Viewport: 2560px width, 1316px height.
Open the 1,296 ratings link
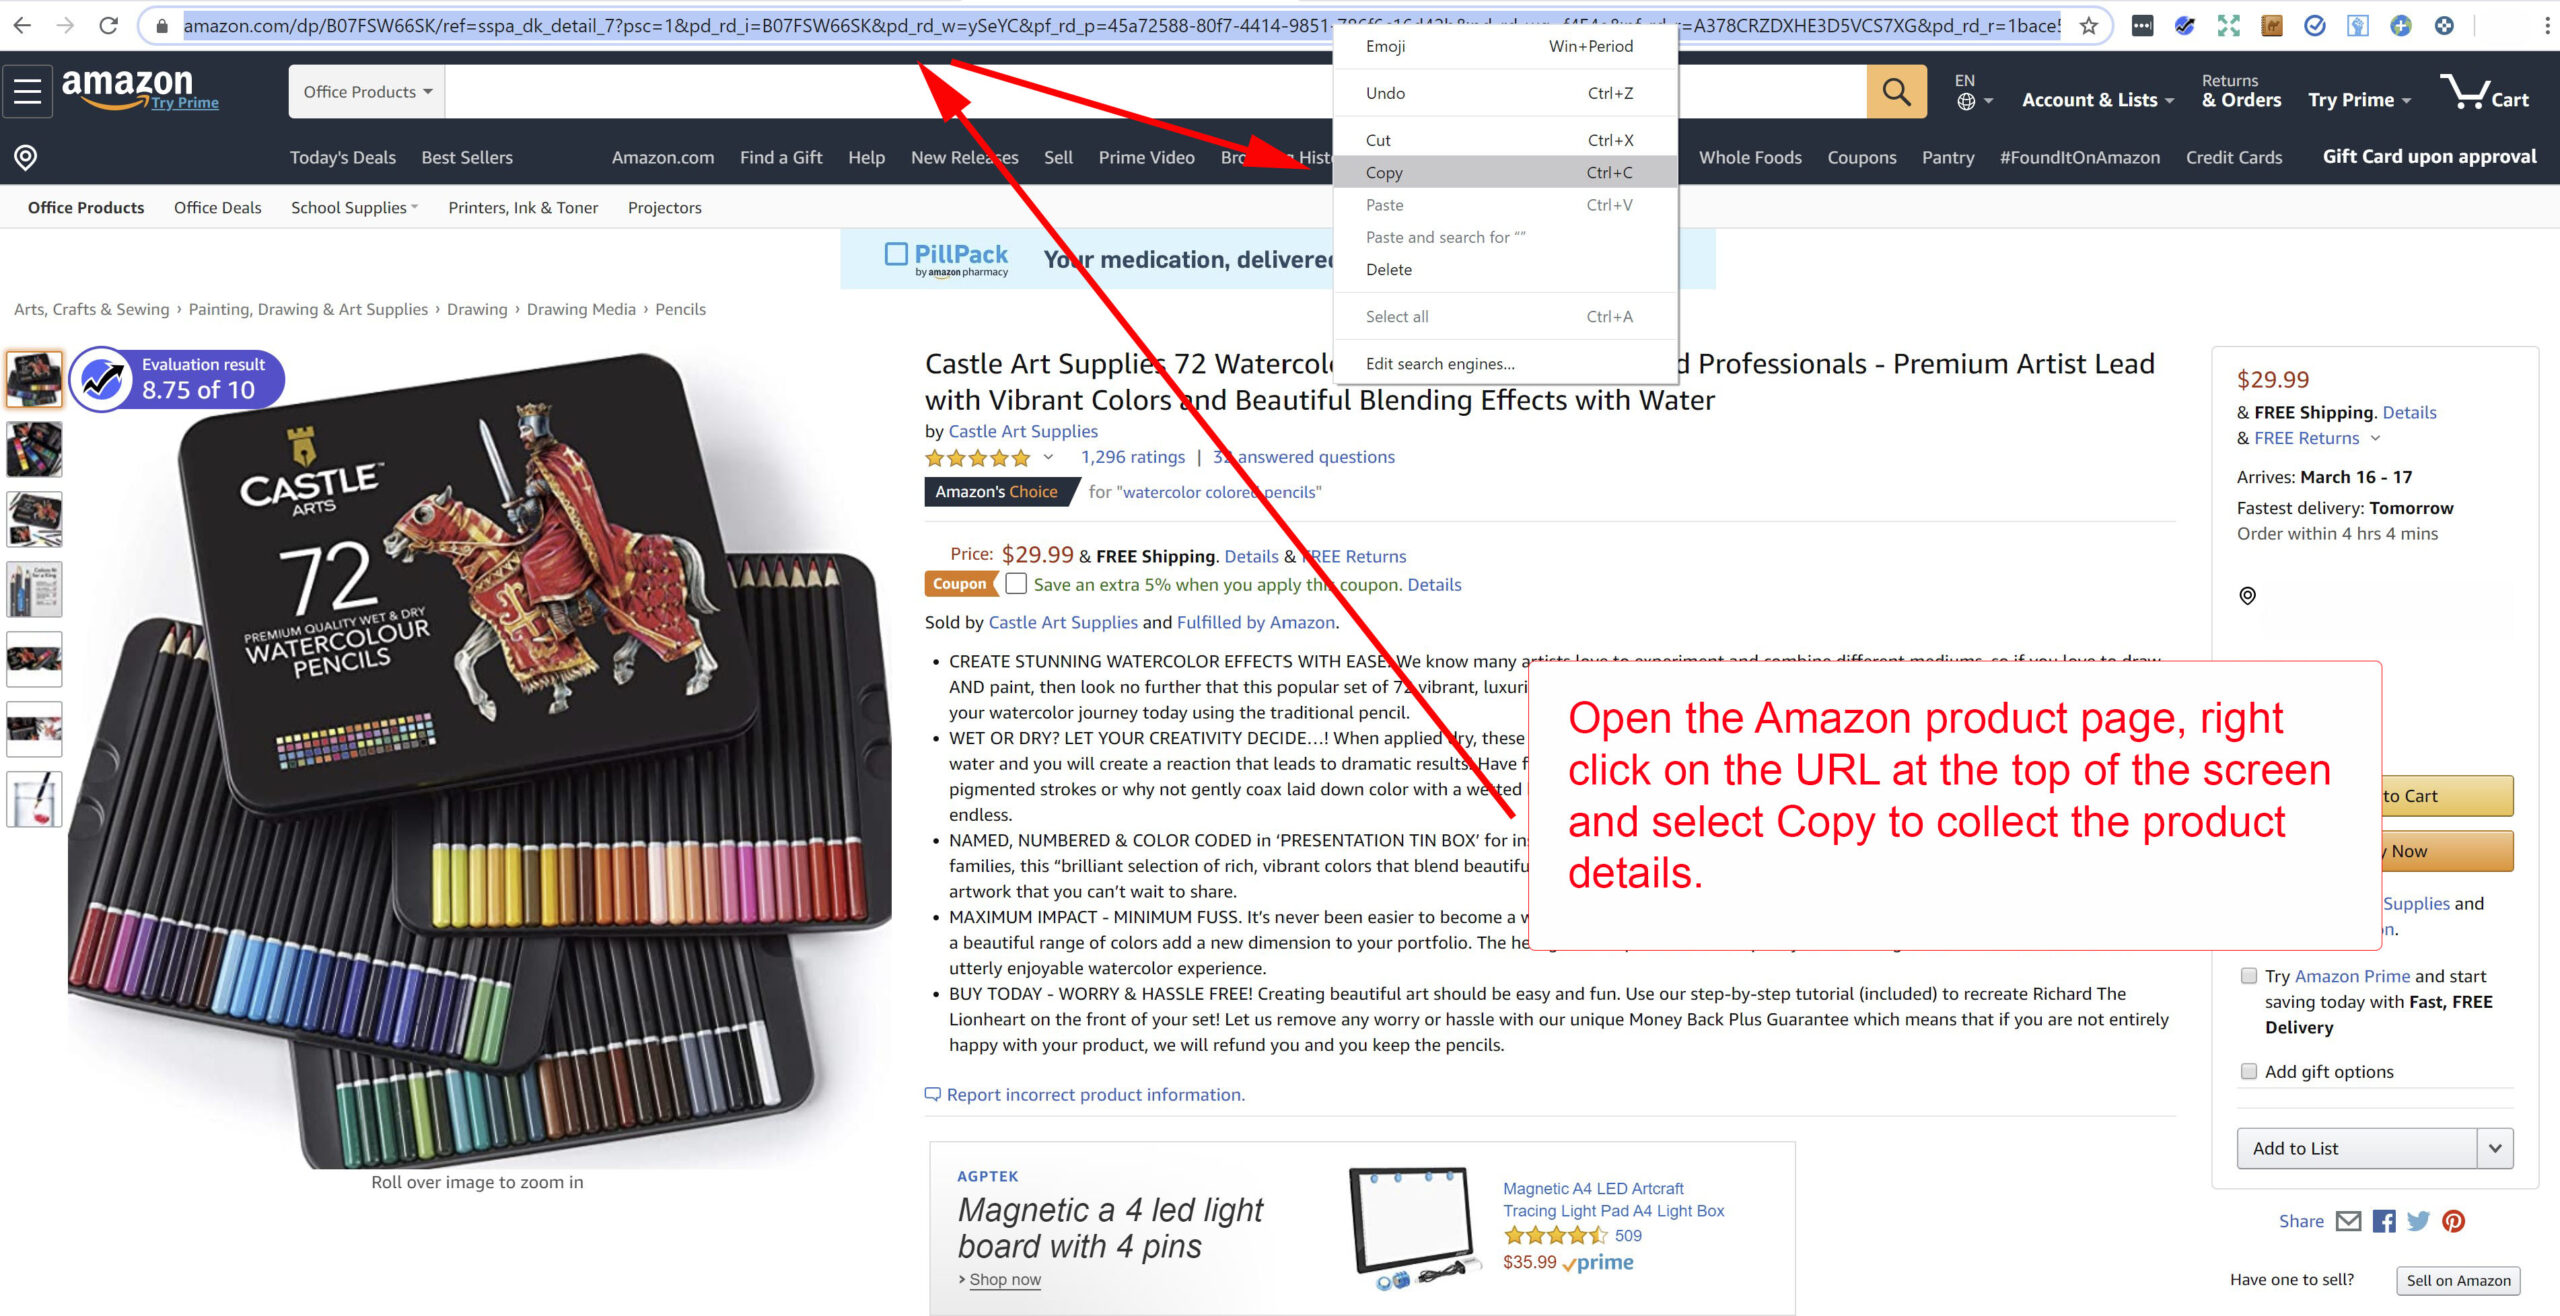pos(1132,457)
